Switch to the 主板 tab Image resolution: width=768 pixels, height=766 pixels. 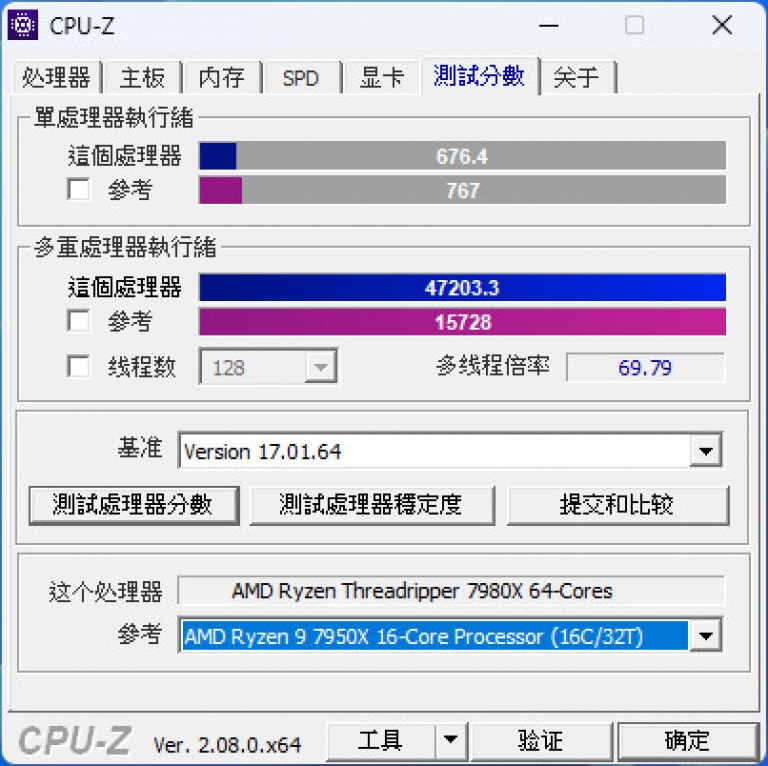click(143, 77)
